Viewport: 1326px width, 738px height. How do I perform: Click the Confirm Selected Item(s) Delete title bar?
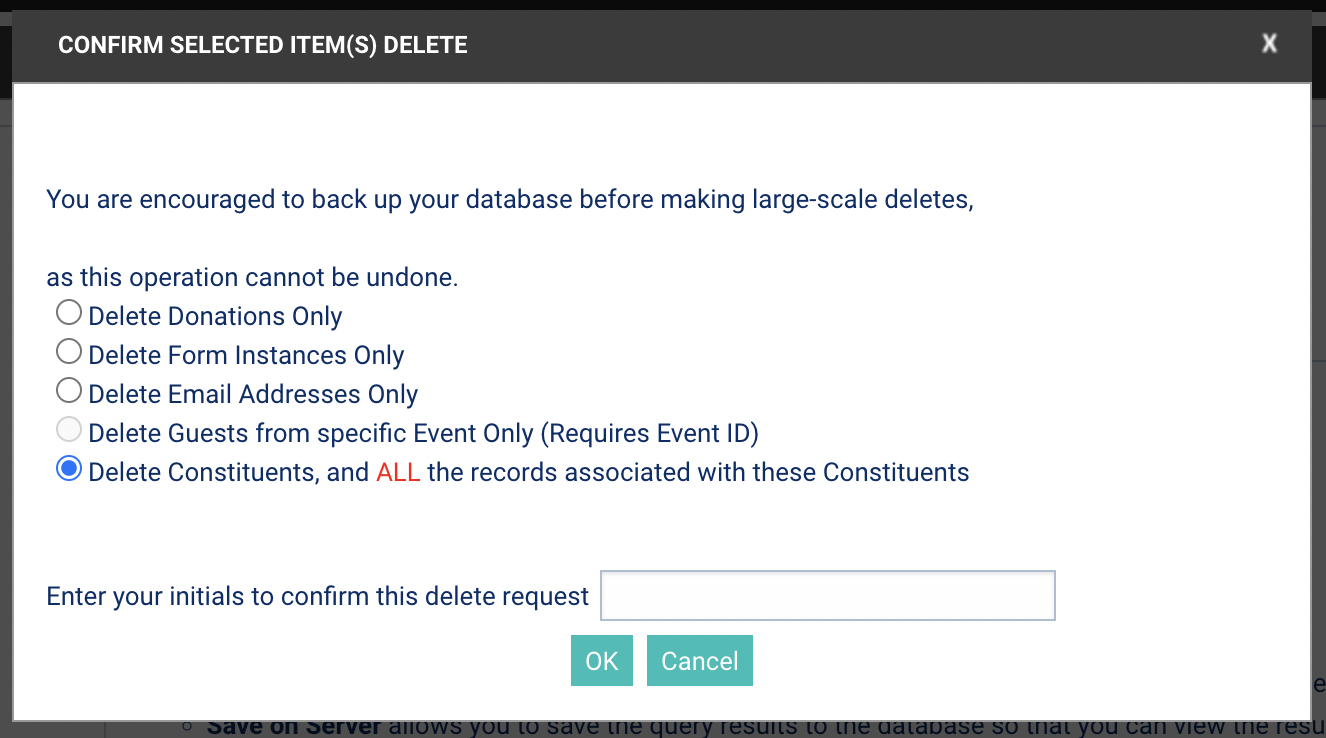(662, 45)
